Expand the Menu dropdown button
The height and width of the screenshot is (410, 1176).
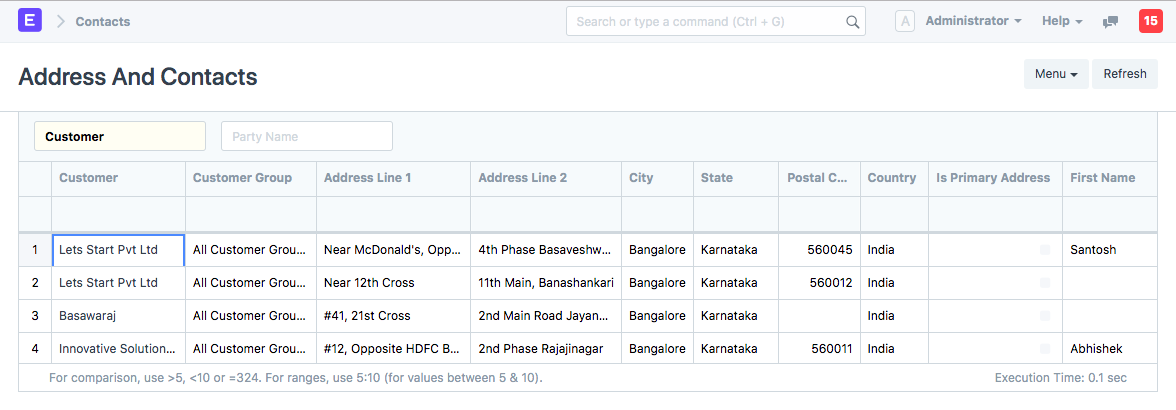click(1055, 74)
